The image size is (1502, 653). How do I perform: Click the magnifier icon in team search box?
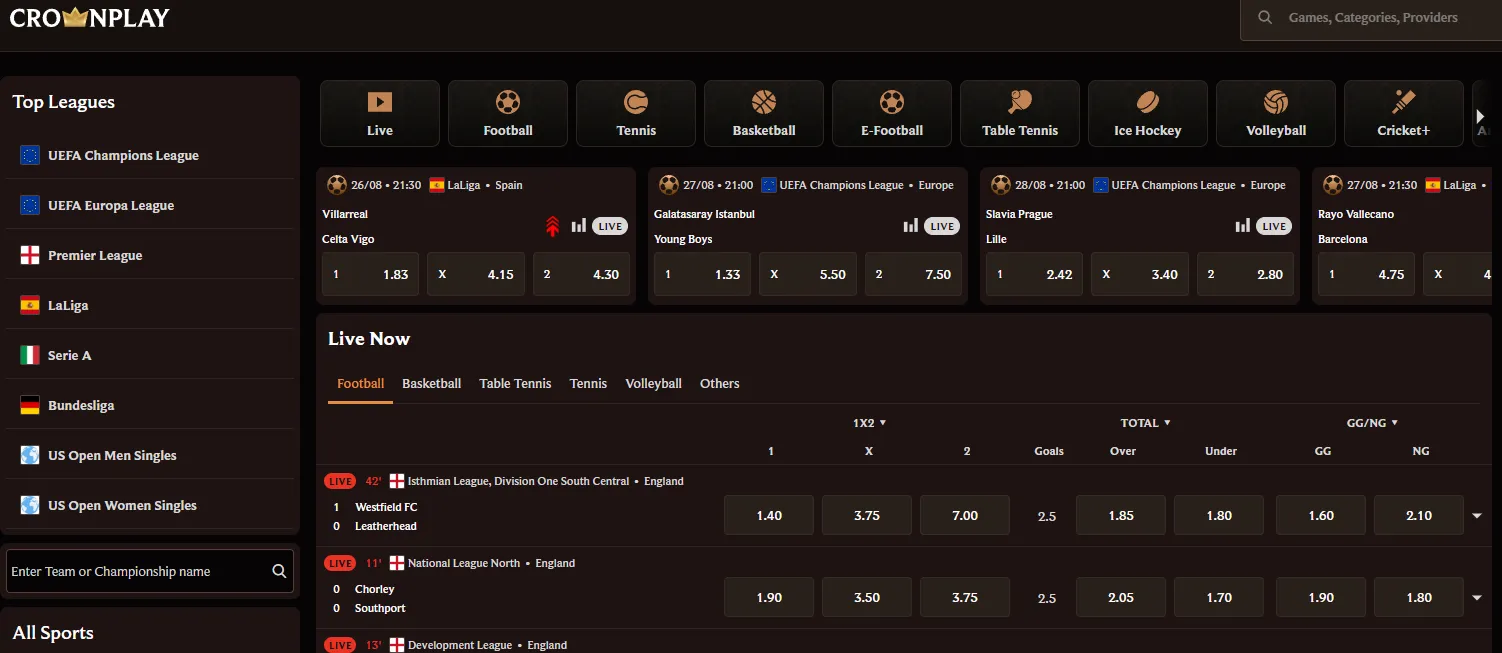[279, 571]
